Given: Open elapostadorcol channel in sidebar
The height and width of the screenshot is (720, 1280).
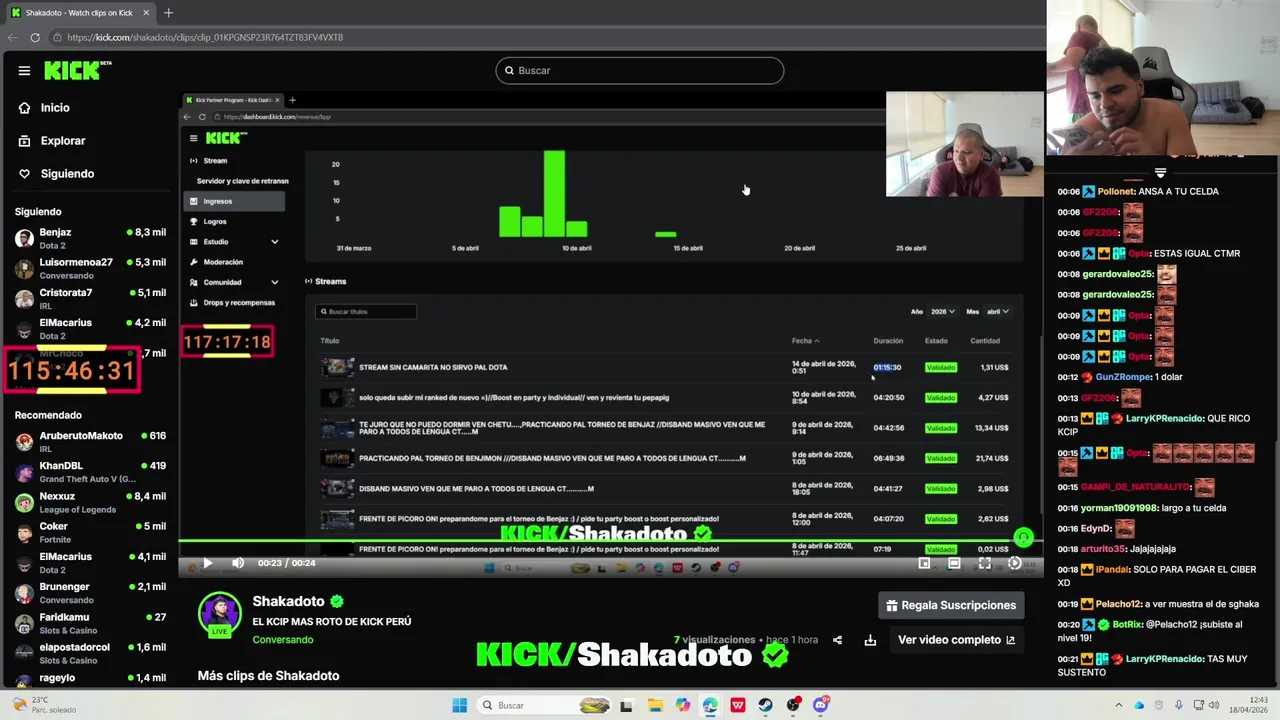Looking at the screenshot, I should 90,653.
